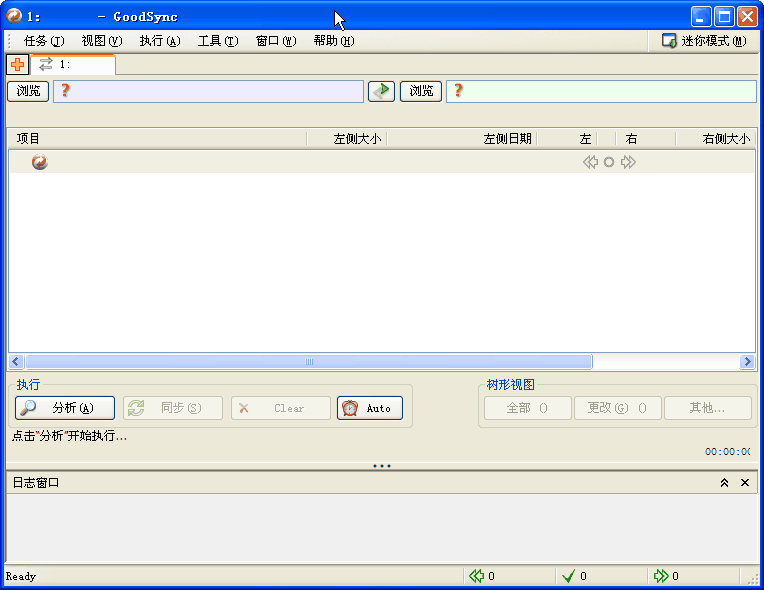The width and height of the screenshot is (764, 590).
Task: Collapse the 日志窗口 log panel
Action: tap(724, 483)
